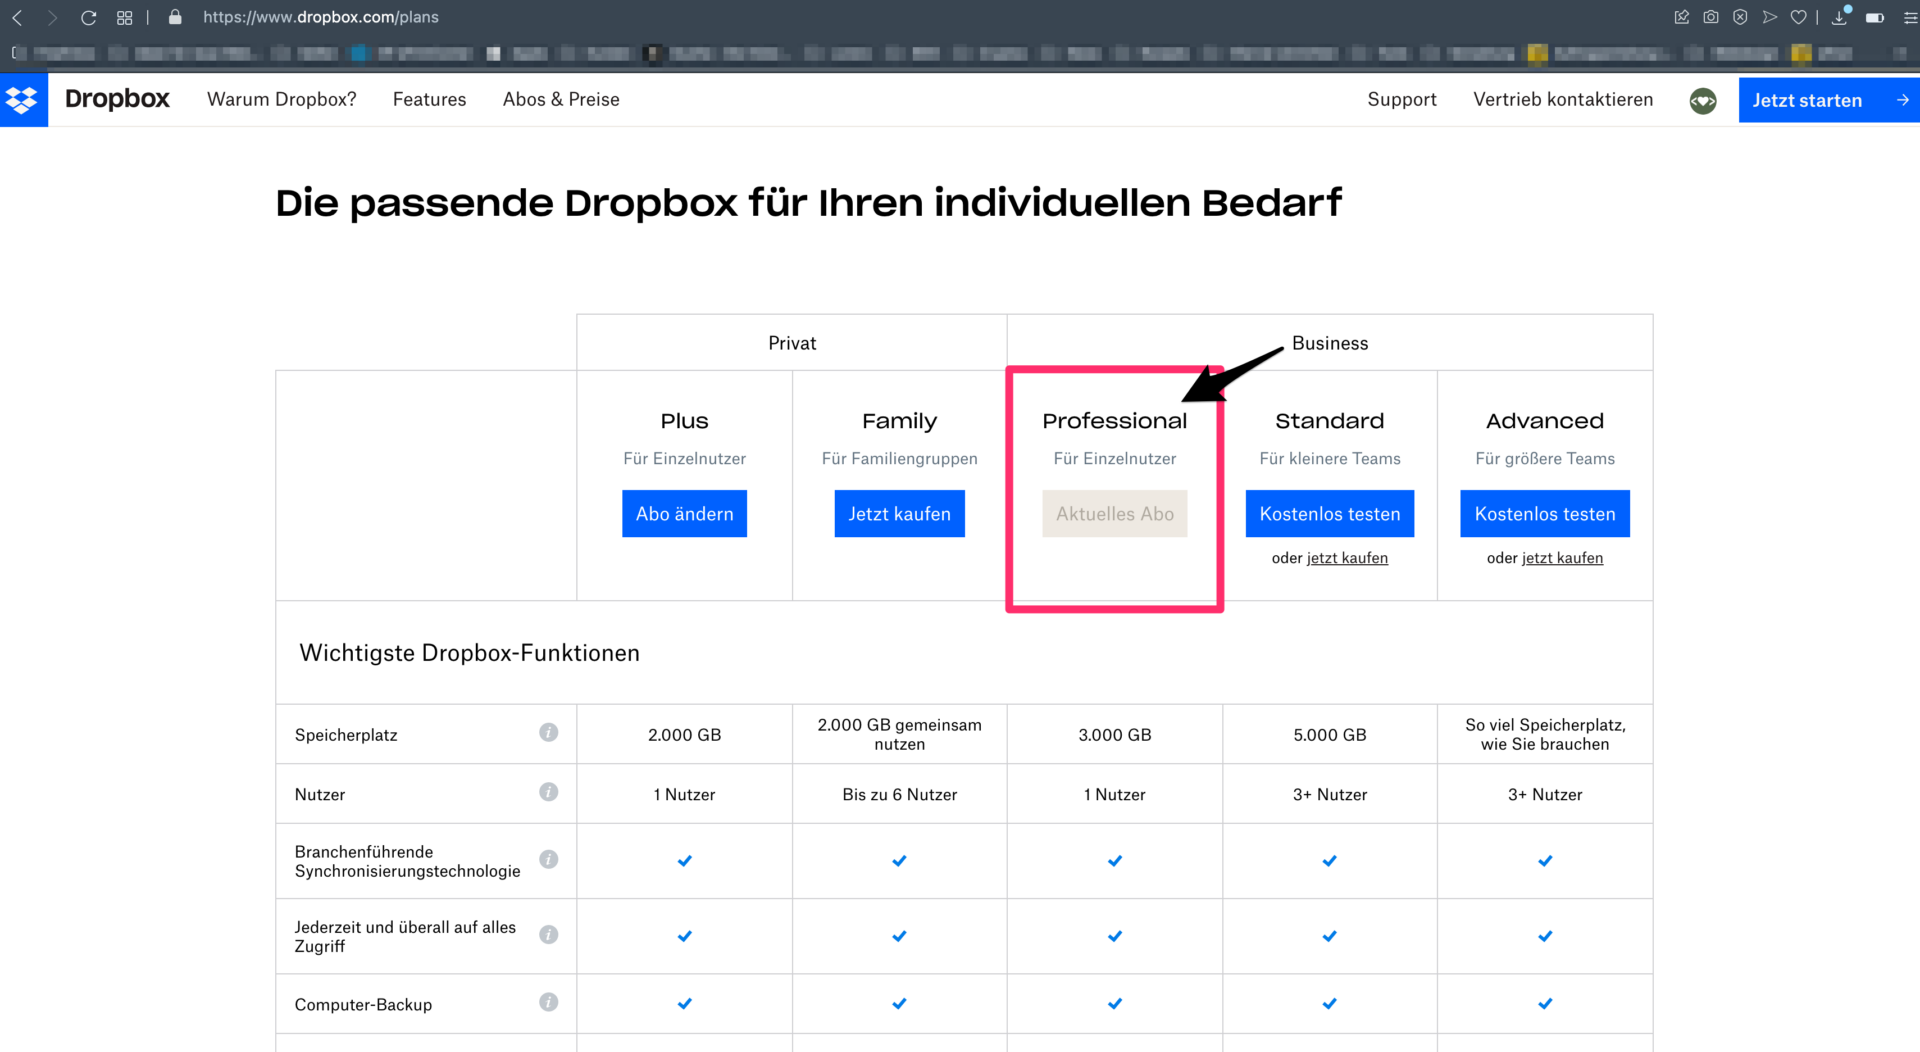This screenshot has height=1052, width=1920.
Task: Open the Features menu item
Action: [x=429, y=99]
